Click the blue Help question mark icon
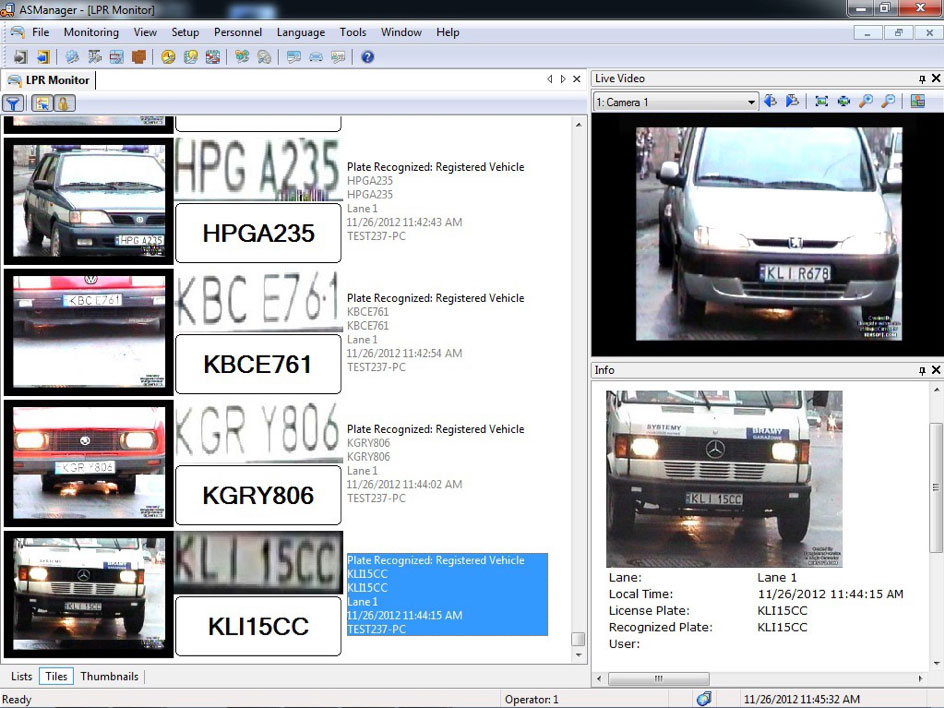This screenshot has height=708, width=944. point(367,57)
